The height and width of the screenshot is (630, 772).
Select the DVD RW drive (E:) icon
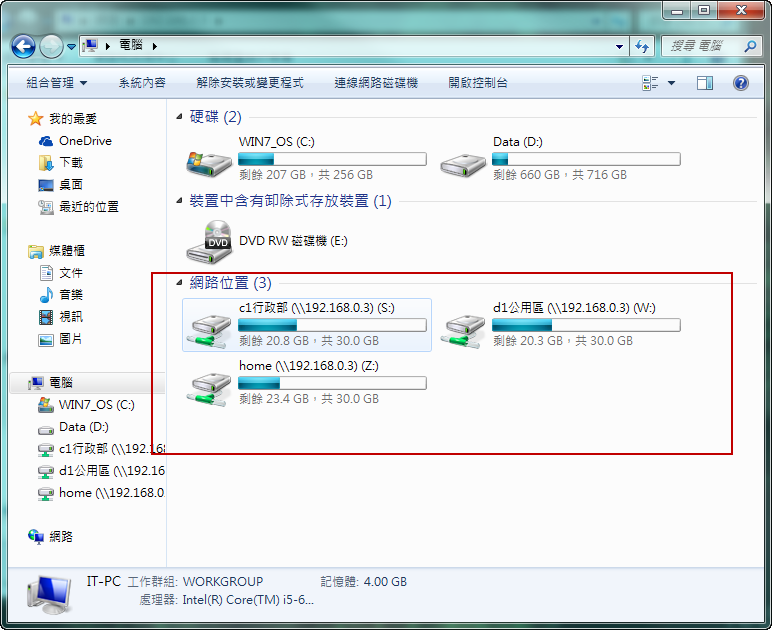pos(208,241)
